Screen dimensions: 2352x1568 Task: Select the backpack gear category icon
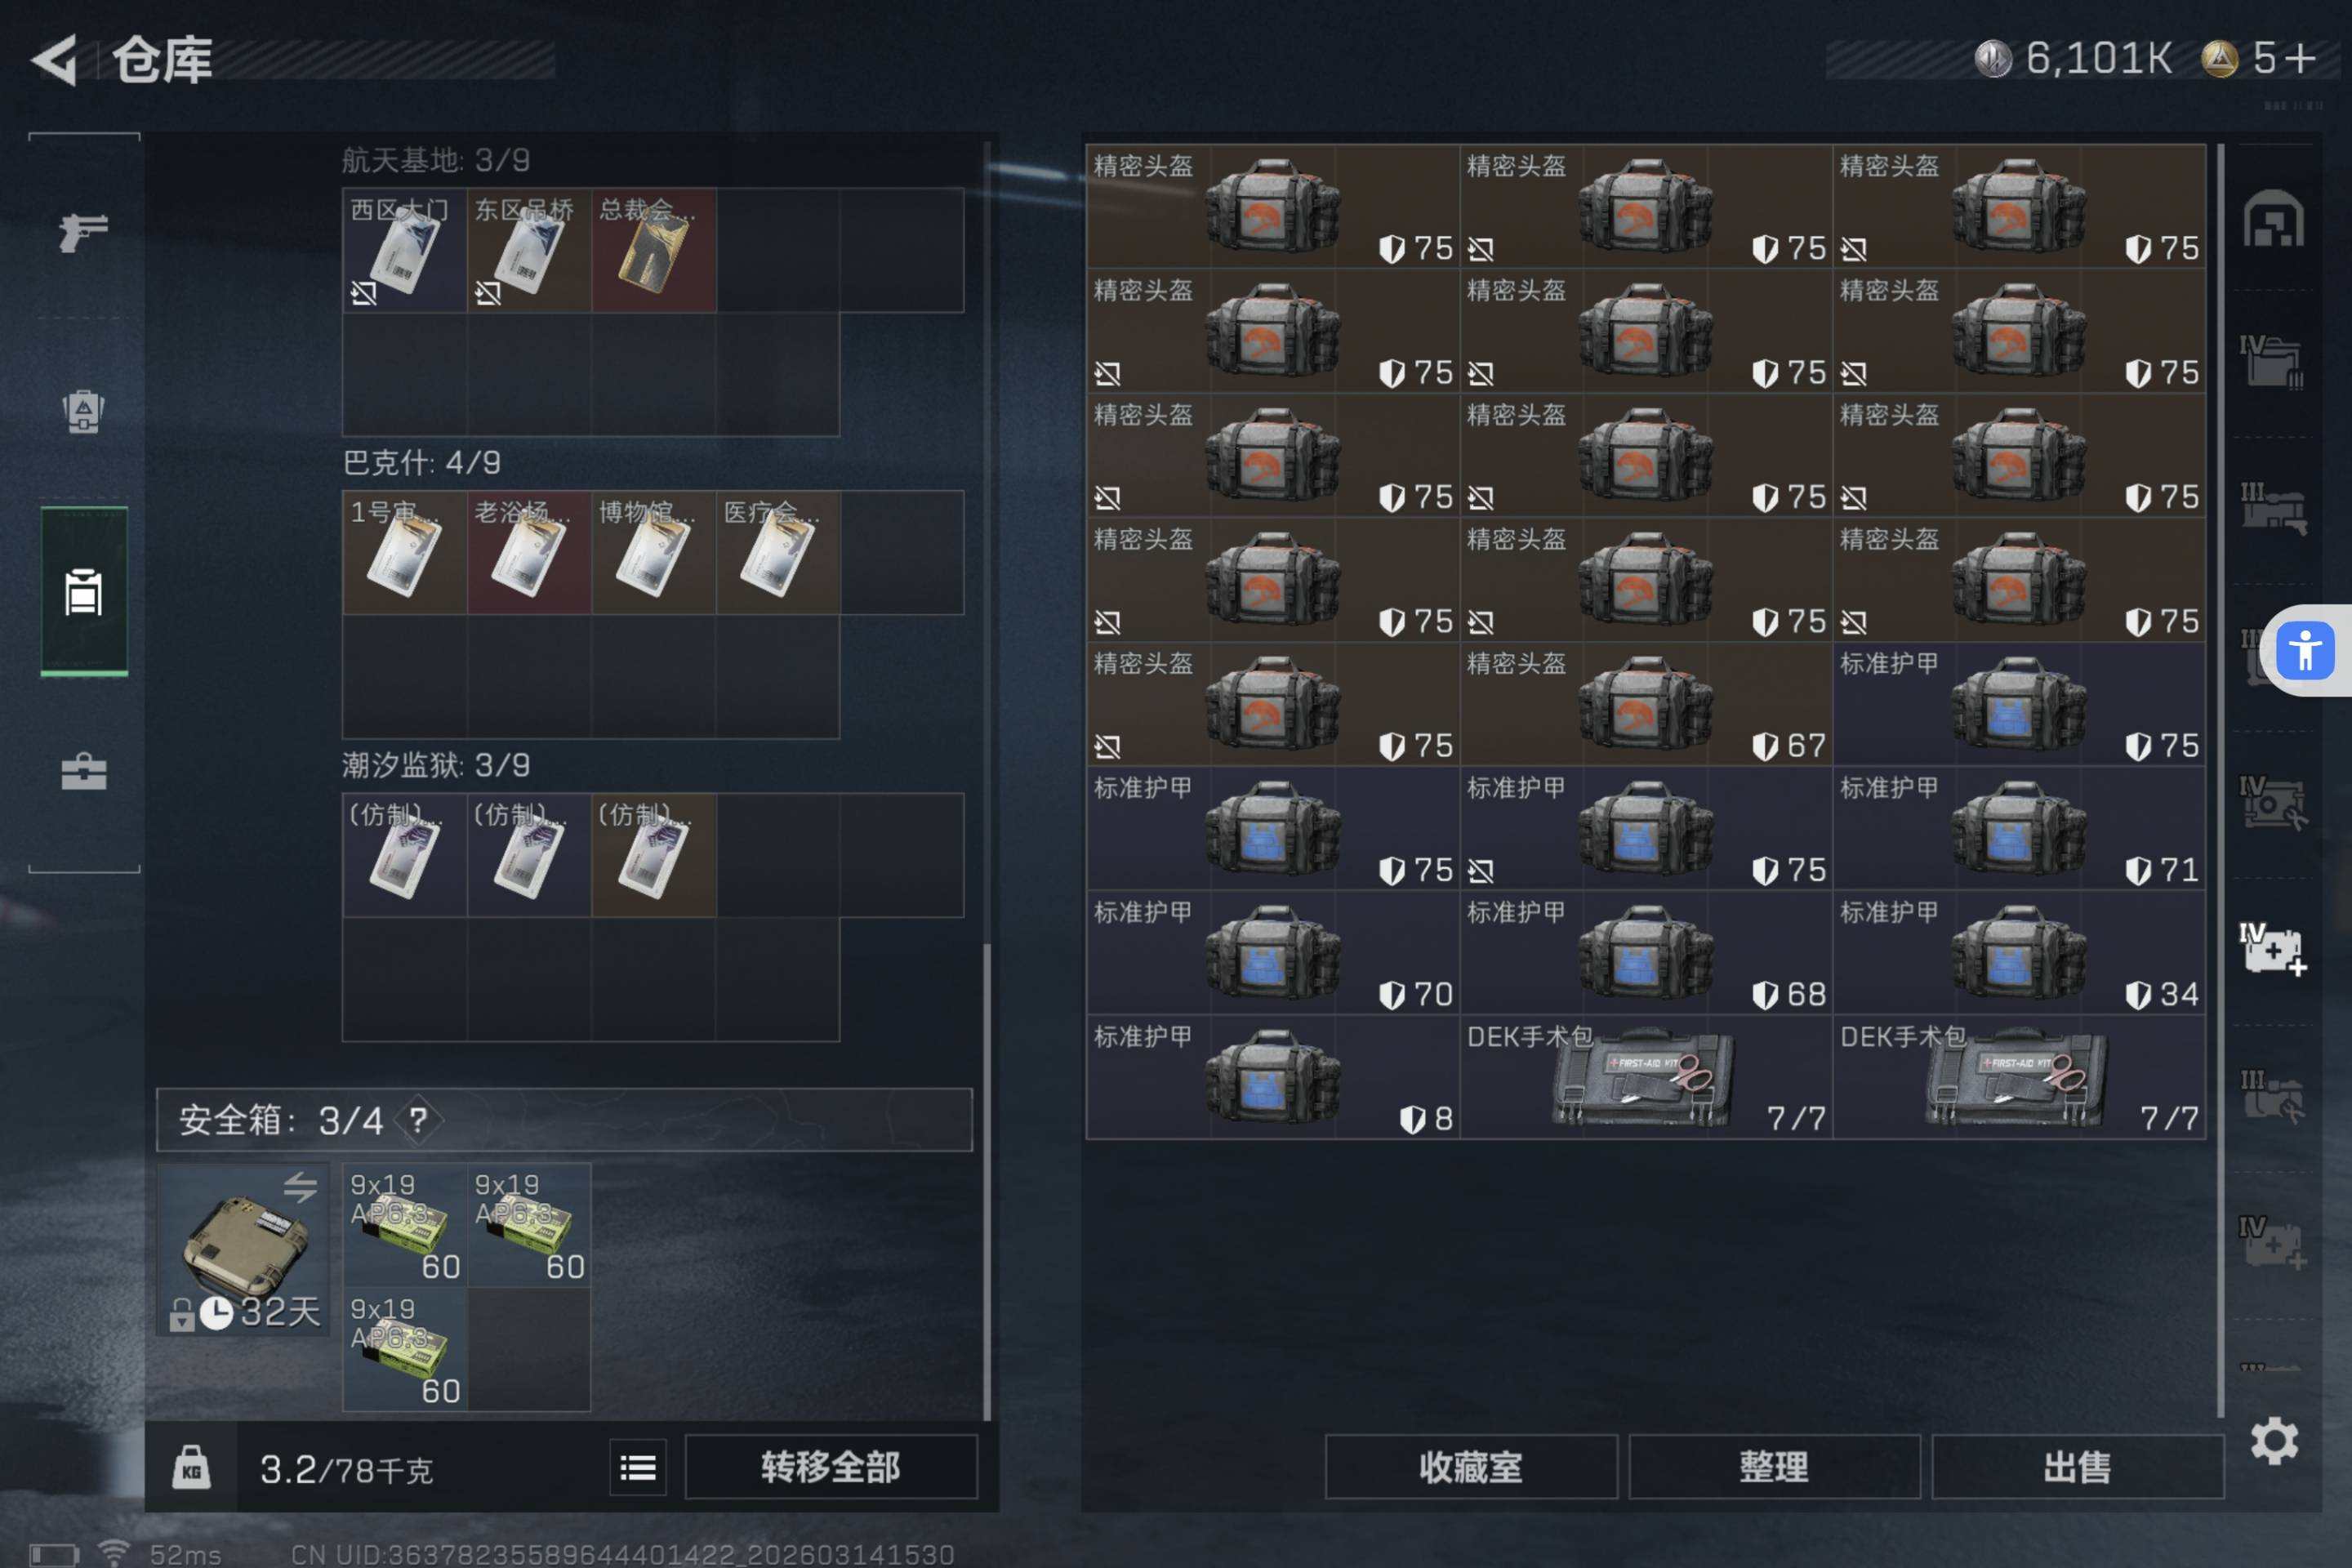84,410
